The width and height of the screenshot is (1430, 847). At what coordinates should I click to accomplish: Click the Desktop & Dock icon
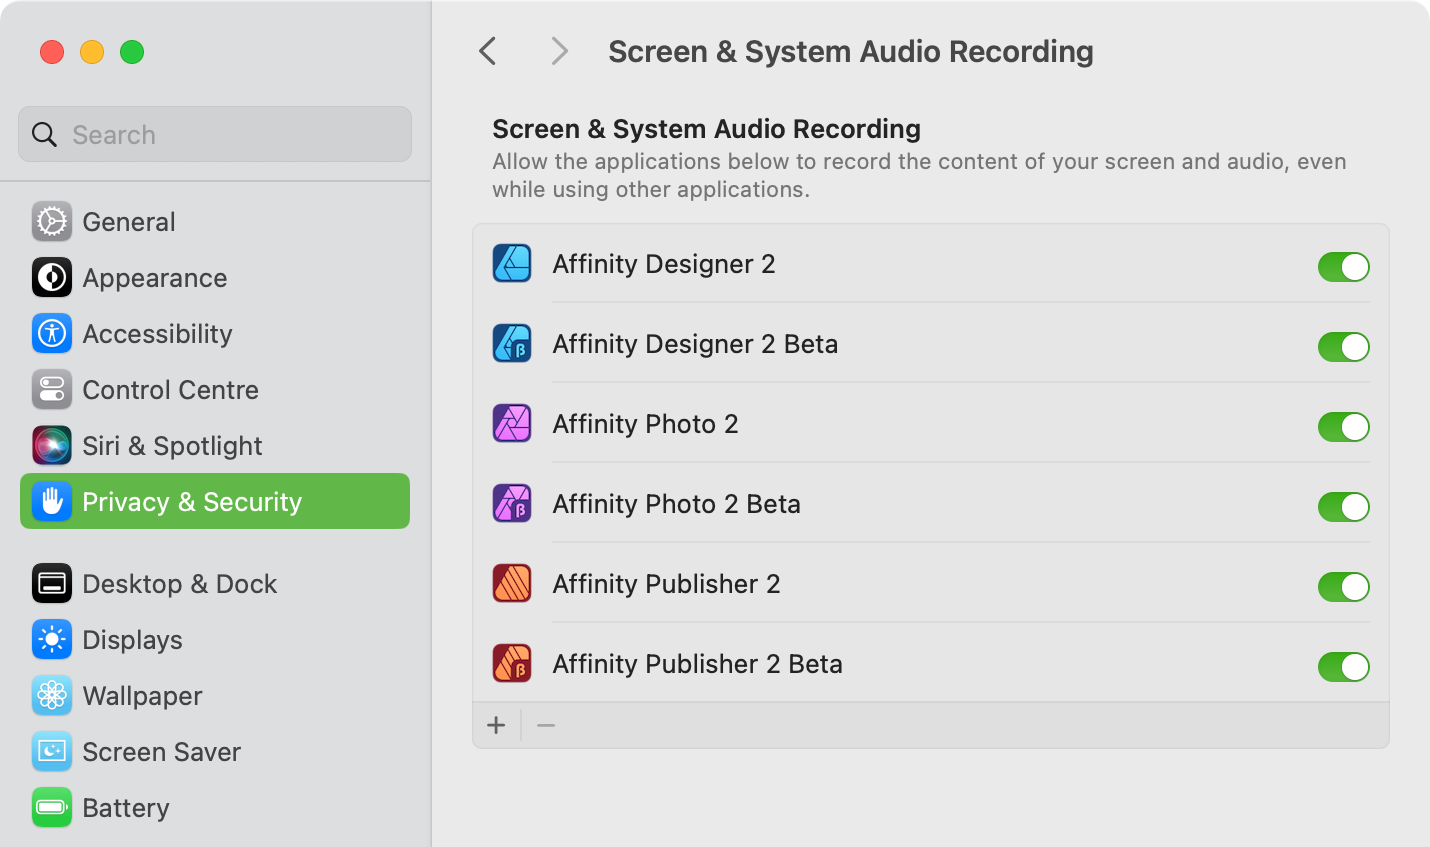(x=52, y=584)
